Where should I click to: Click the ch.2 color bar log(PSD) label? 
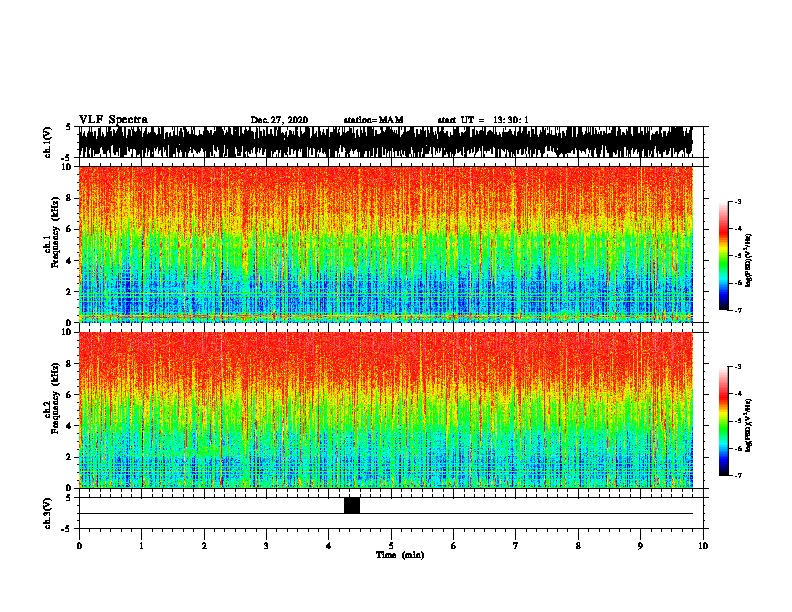click(x=749, y=425)
